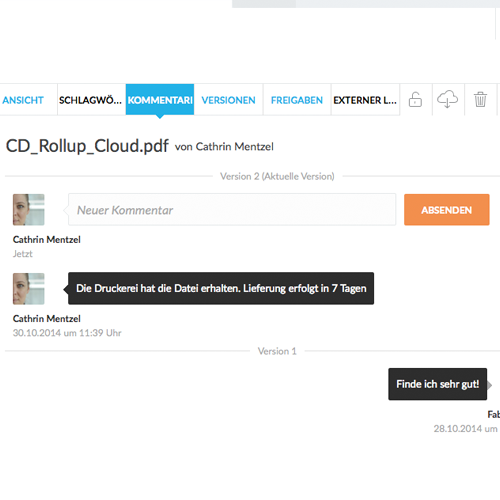The width and height of the screenshot is (500, 500).
Task: Open the Ansicht tab
Action: pyautogui.click(x=23, y=100)
